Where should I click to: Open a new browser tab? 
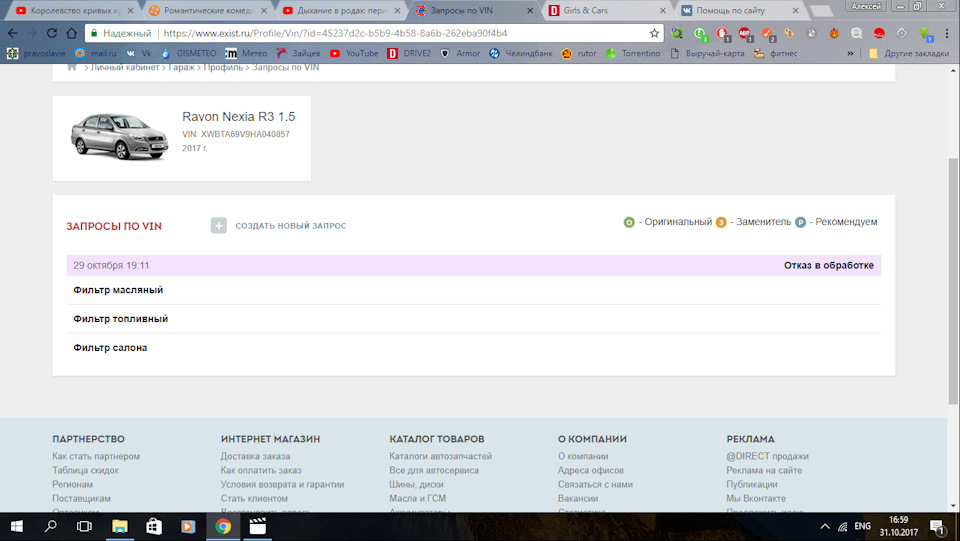821,11
